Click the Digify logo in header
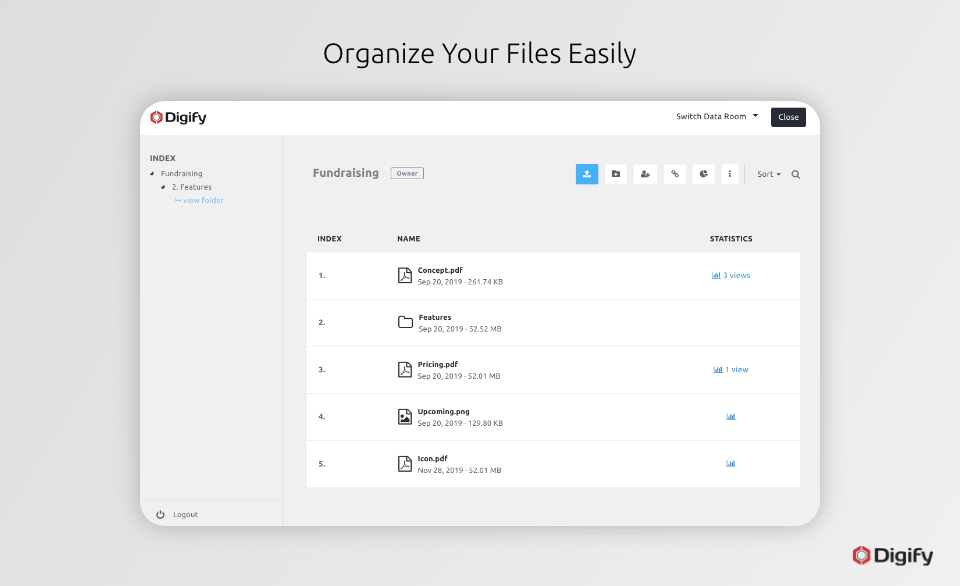This screenshot has width=960, height=586. [180, 117]
